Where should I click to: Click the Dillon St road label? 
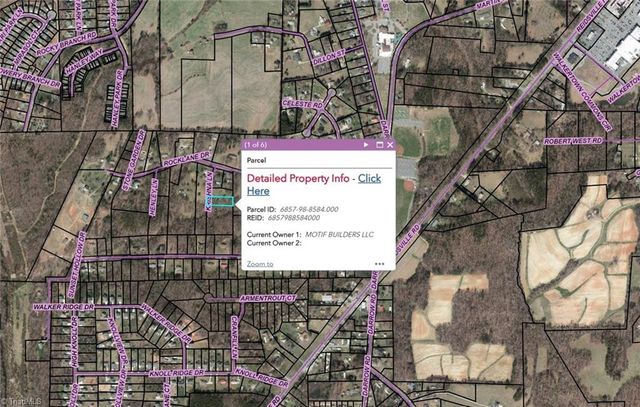click(329, 57)
